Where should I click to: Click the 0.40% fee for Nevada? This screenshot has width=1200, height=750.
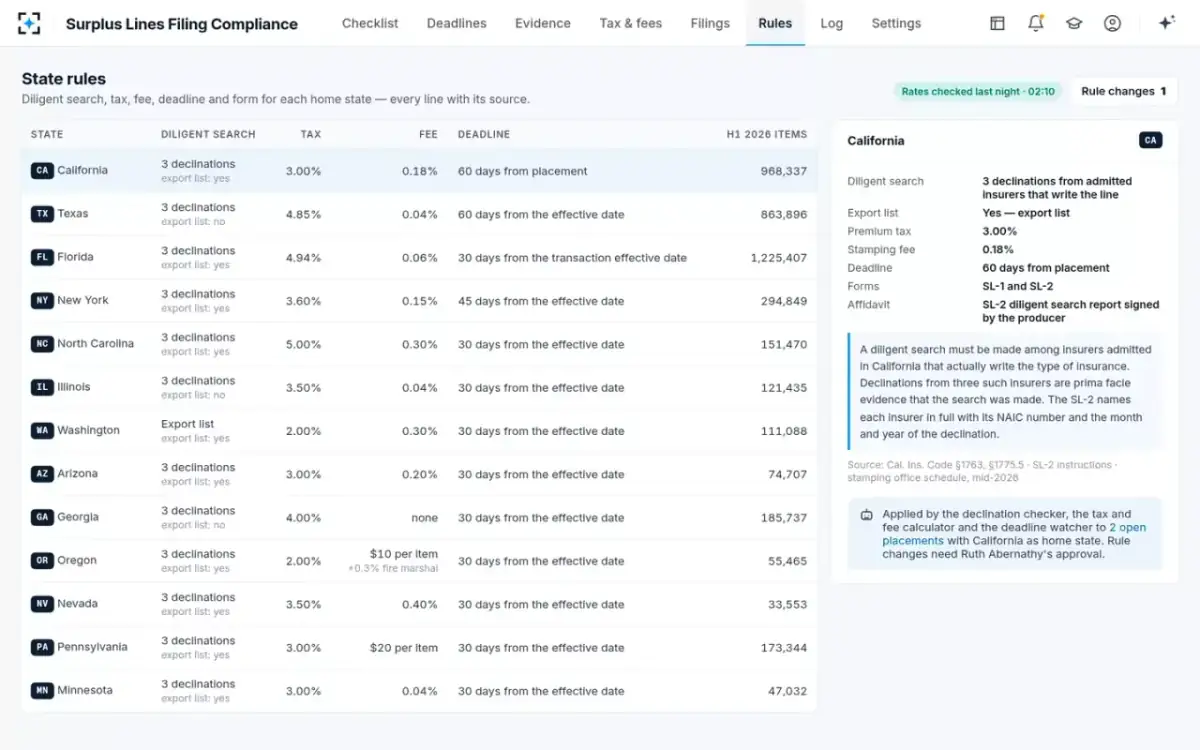(420, 605)
